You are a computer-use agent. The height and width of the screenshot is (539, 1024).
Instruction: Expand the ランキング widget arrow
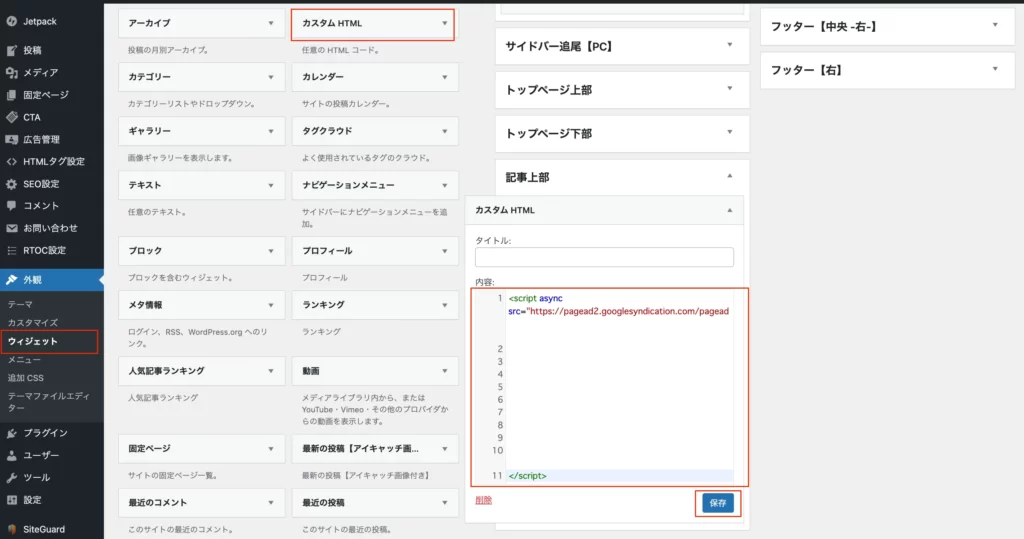(x=445, y=305)
